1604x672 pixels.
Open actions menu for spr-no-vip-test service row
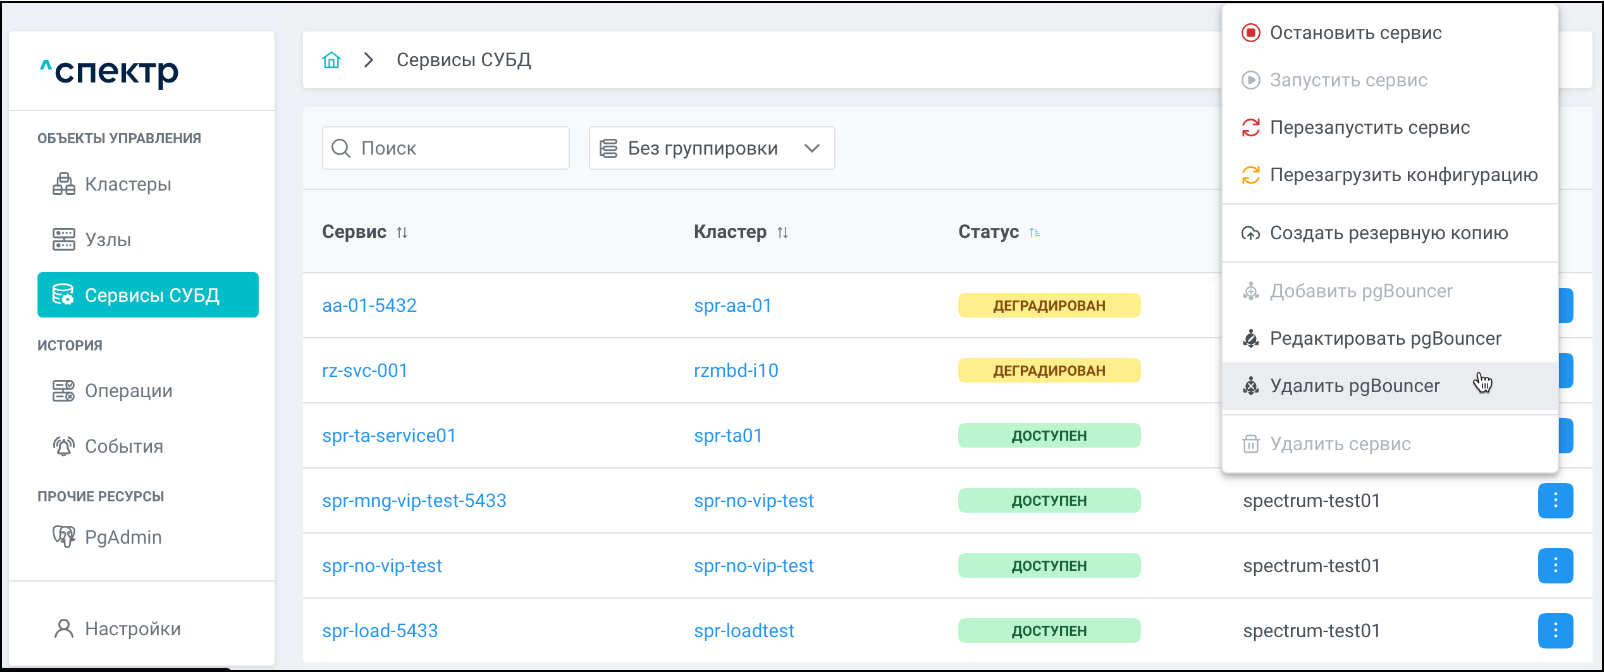[x=1555, y=565]
